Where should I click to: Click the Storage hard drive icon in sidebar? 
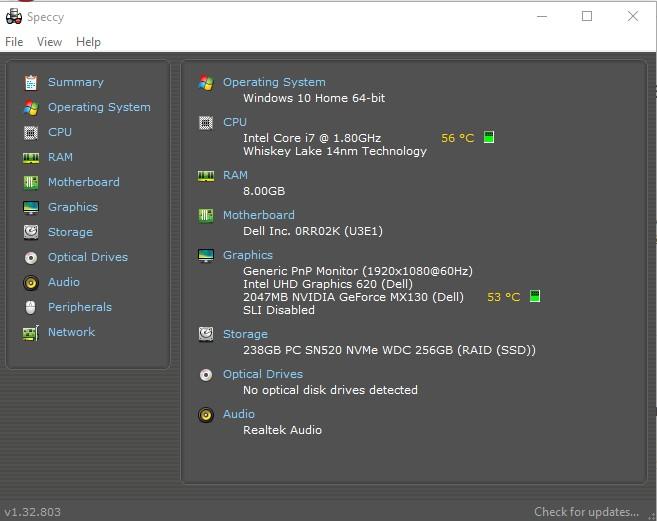[x=31, y=232]
